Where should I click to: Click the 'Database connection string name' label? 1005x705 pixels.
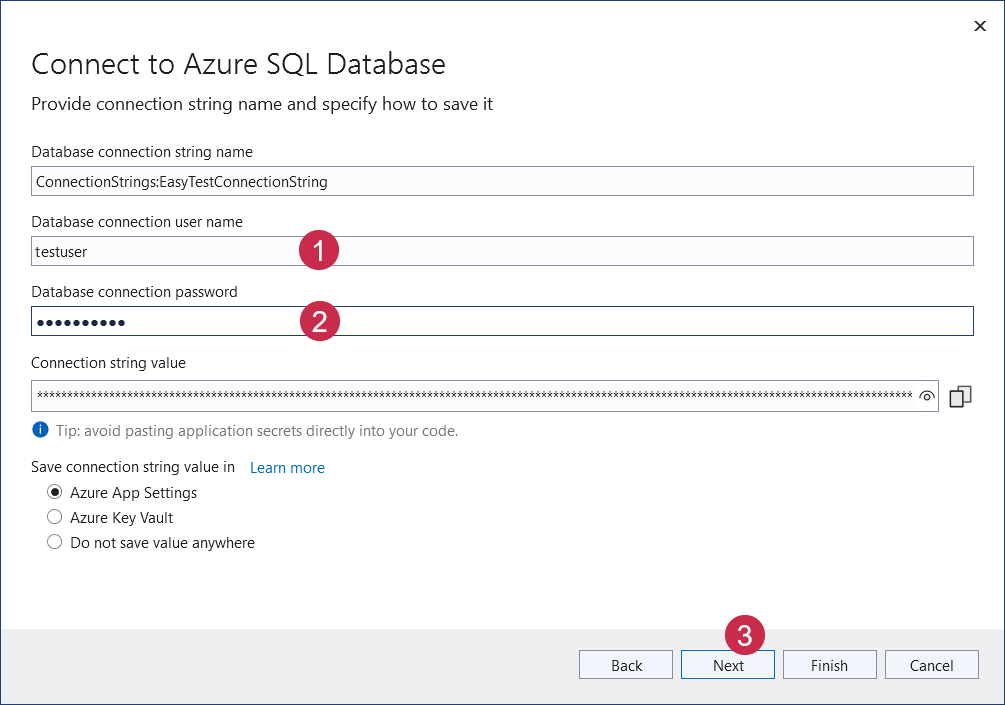(x=142, y=152)
